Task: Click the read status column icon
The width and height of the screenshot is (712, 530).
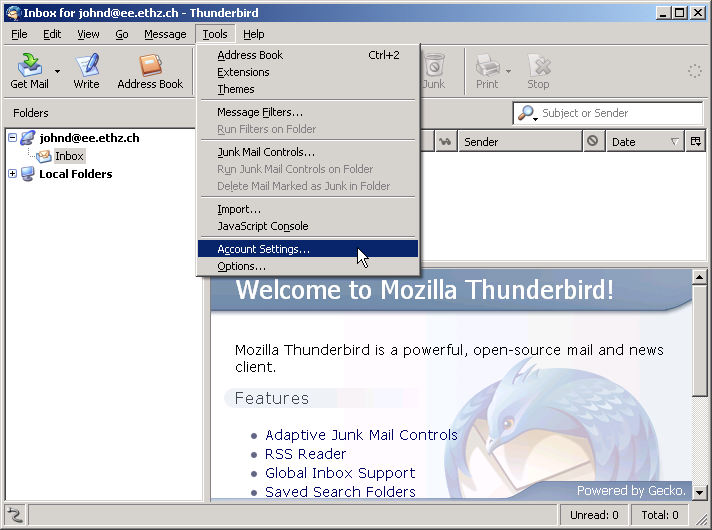Action: 445,142
